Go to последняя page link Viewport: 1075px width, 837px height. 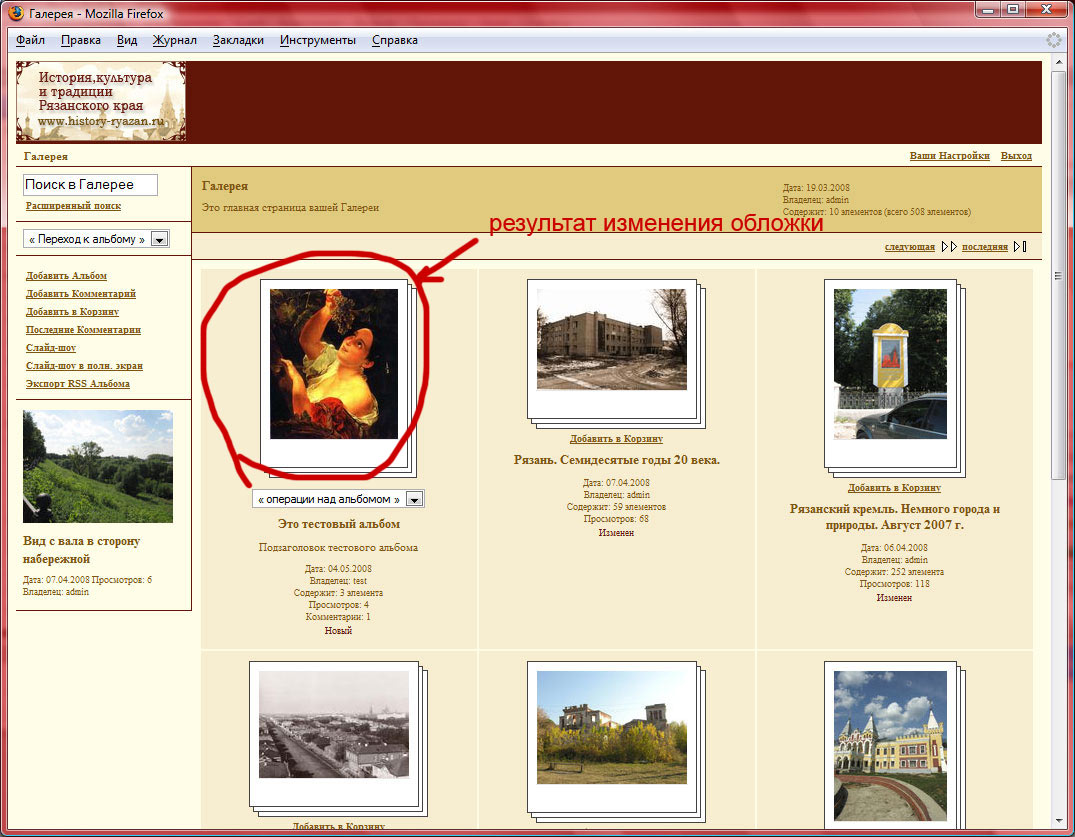(x=985, y=247)
